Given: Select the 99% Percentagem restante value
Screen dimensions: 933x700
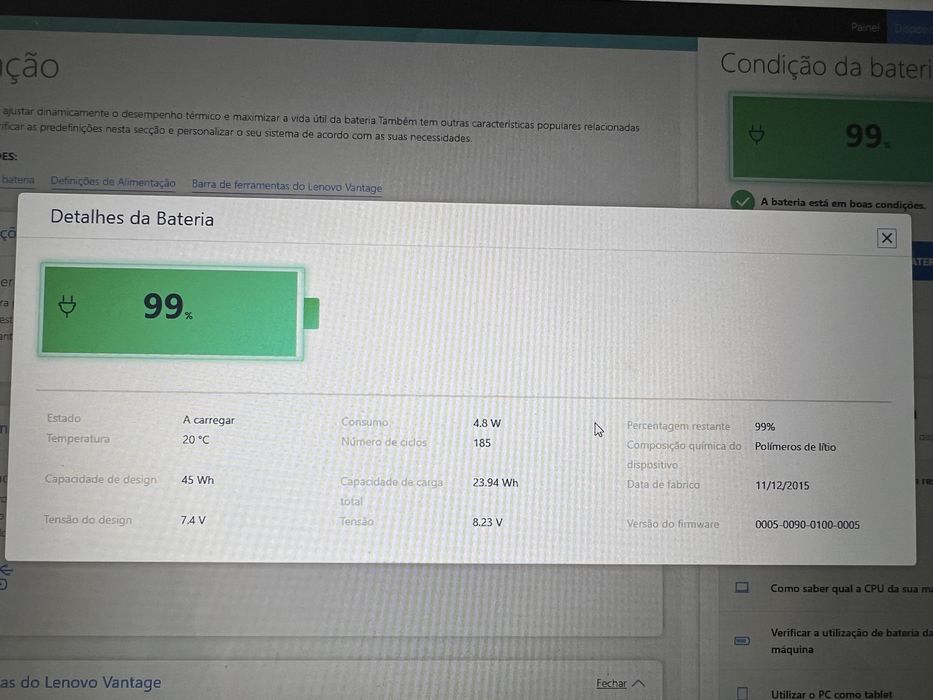Looking at the screenshot, I should pos(765,427).
